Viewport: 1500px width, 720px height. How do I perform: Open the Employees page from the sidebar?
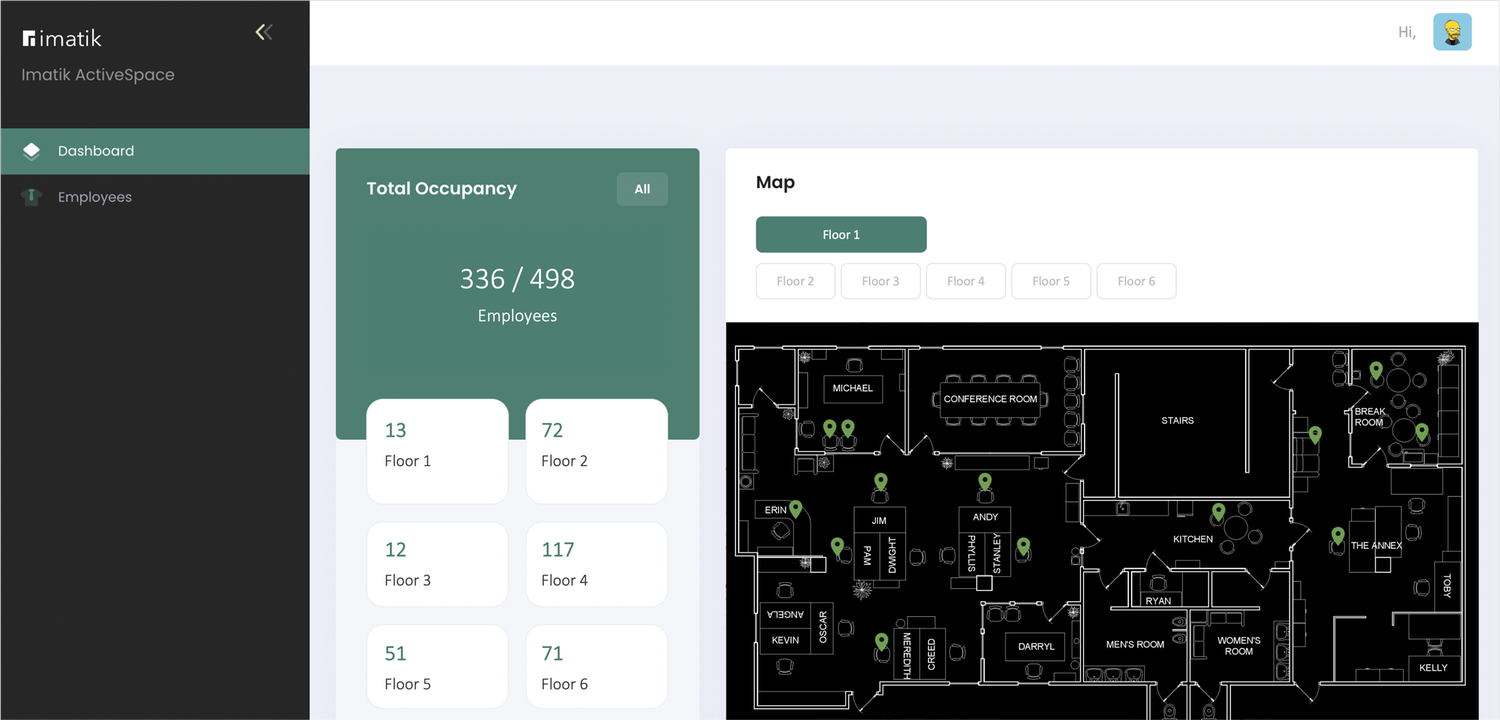pyautogui.click(x=95, y=197)
